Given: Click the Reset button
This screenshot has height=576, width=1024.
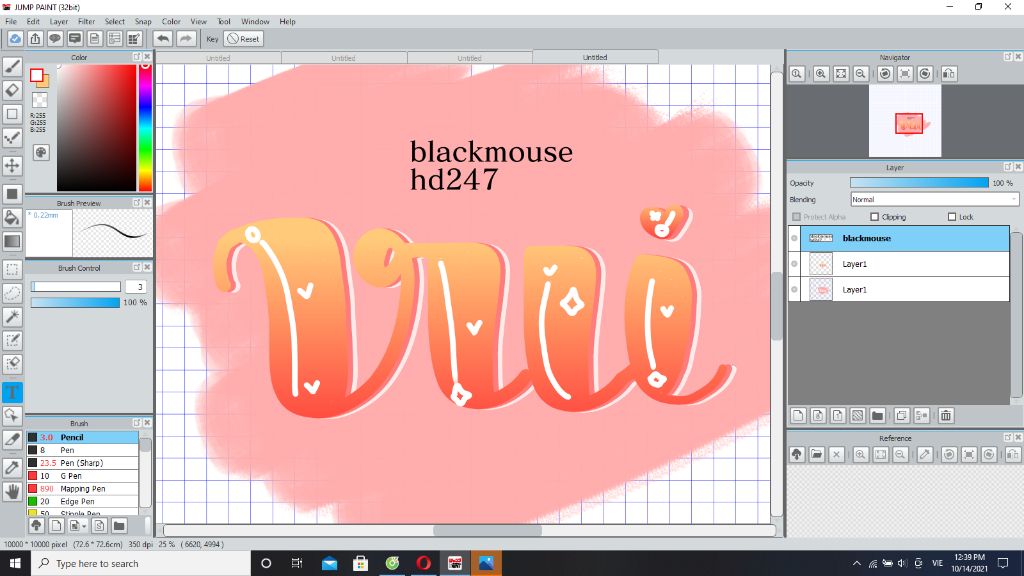Looking at the screenshot, I should click(x=243, y=39).
